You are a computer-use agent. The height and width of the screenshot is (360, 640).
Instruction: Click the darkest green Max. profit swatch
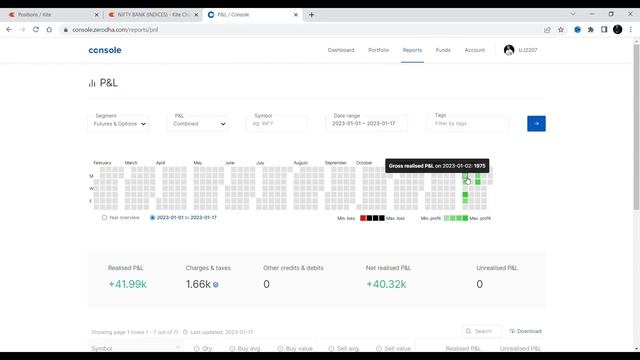(465, 218)
